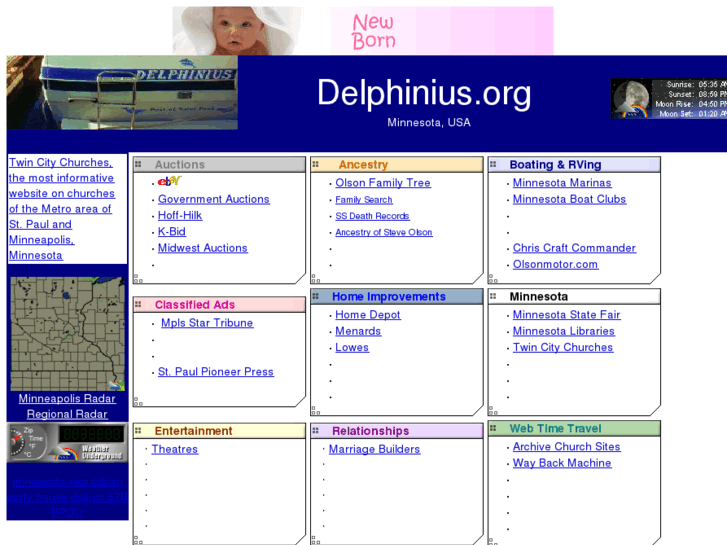
Task: Click the Minnesota section header
Action: pos(574,296)
